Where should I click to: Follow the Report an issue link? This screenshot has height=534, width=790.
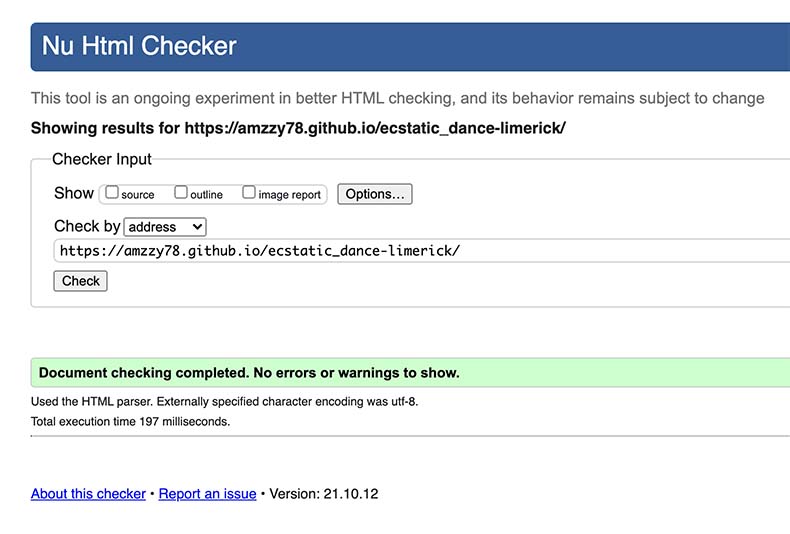pos(208,494)
